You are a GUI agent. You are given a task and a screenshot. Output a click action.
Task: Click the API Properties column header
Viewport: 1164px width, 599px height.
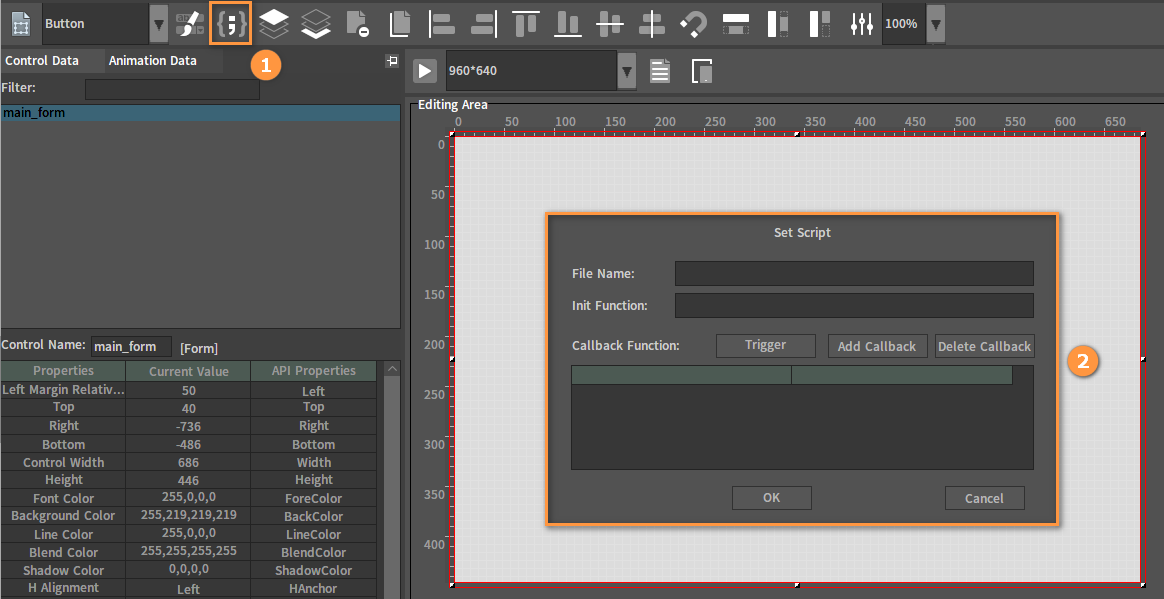pyautogui.click(x=313, y=370)
